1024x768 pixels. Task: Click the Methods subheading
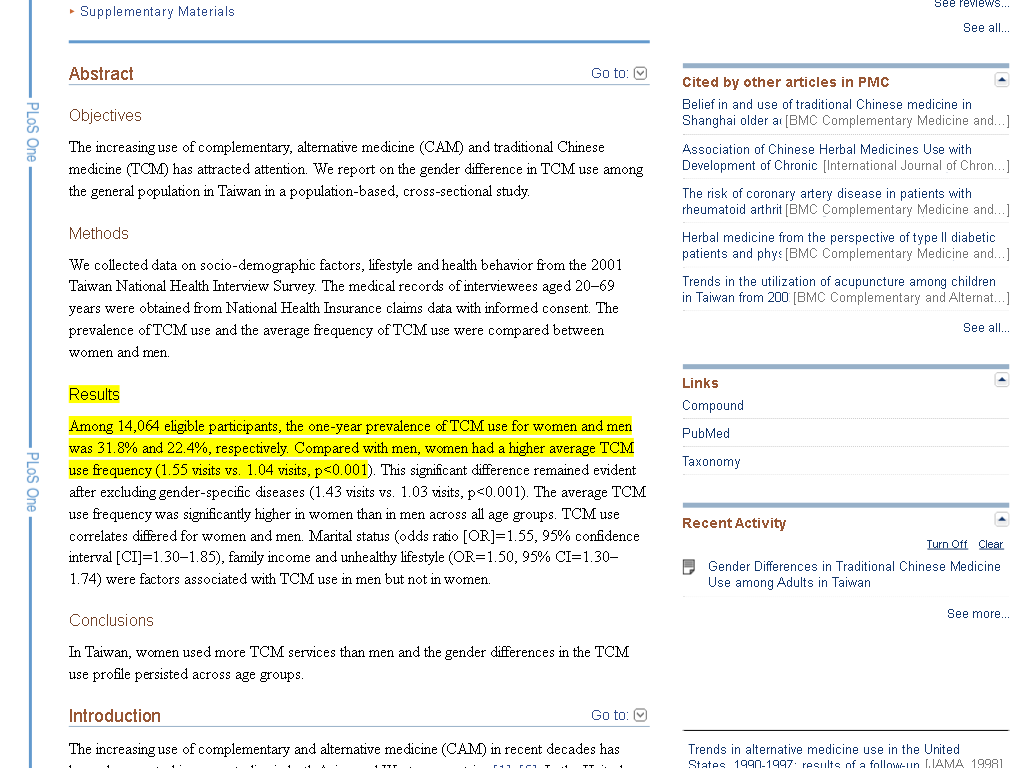tap(99, 234)
